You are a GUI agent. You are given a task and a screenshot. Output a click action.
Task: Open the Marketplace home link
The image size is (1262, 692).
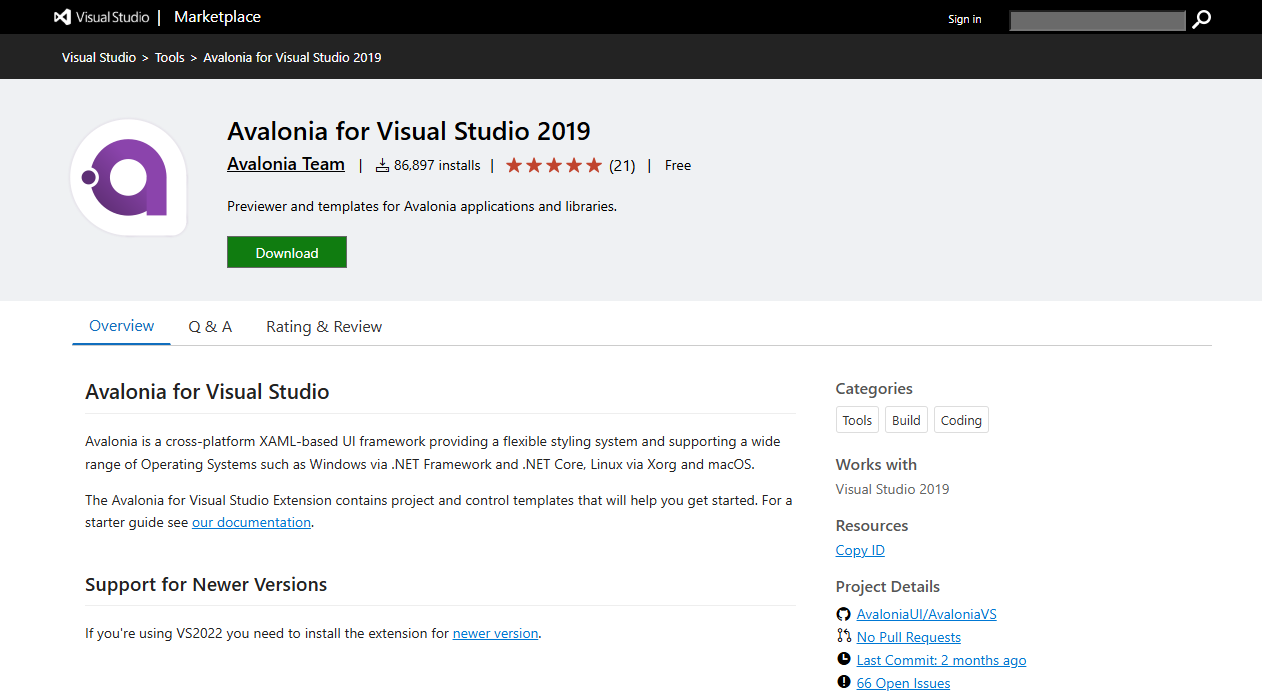(217, 17)
